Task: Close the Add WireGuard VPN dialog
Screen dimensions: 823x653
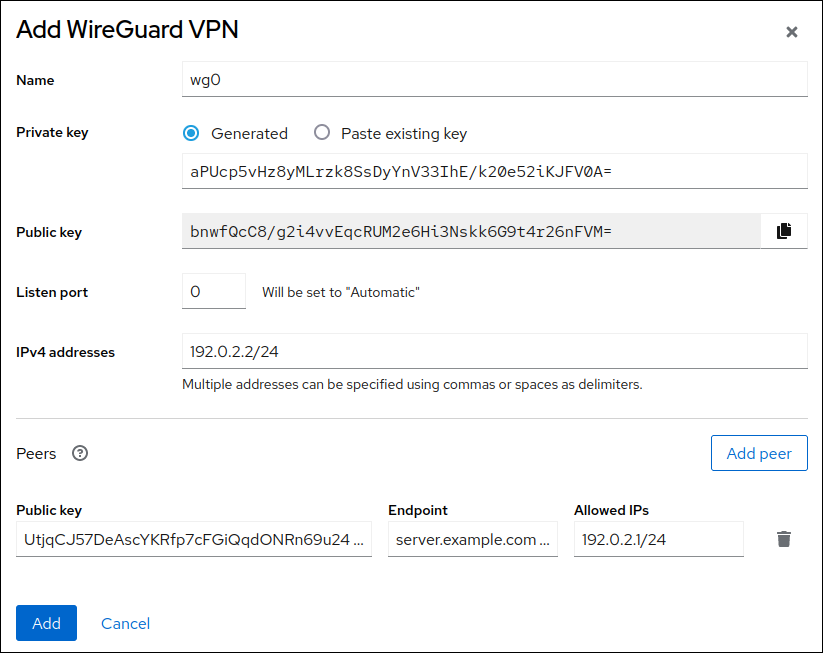Action: point(791,32)
